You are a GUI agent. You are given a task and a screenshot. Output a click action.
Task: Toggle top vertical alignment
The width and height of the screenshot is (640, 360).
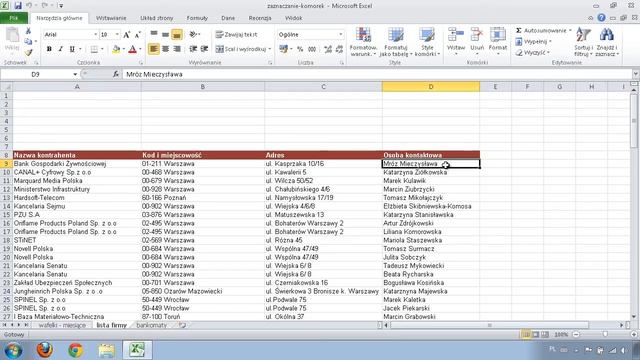click(154, 35)
